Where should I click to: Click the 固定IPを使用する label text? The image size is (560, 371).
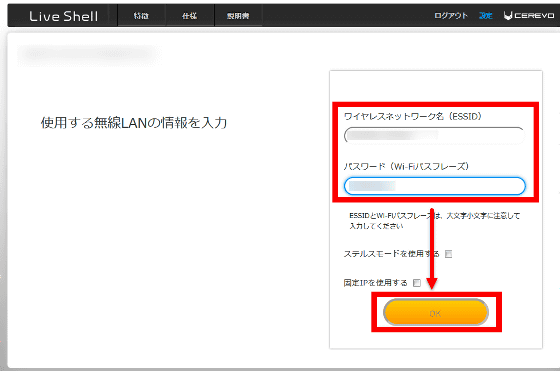pyautogui.click(x=375, y=283)
